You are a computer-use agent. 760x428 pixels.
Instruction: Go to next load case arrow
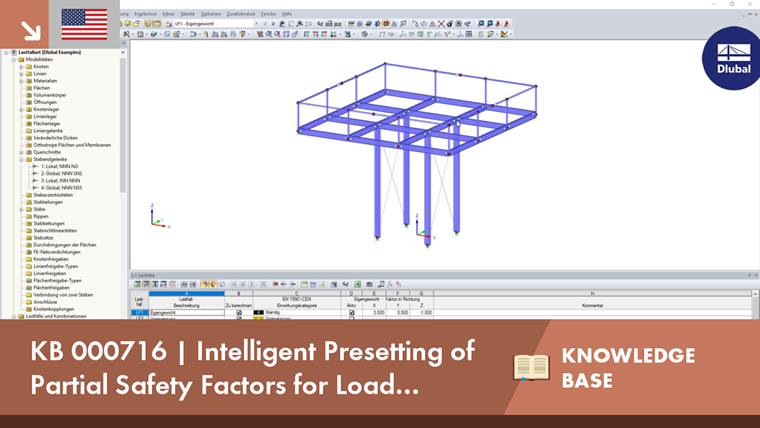[x=273, y=24]
